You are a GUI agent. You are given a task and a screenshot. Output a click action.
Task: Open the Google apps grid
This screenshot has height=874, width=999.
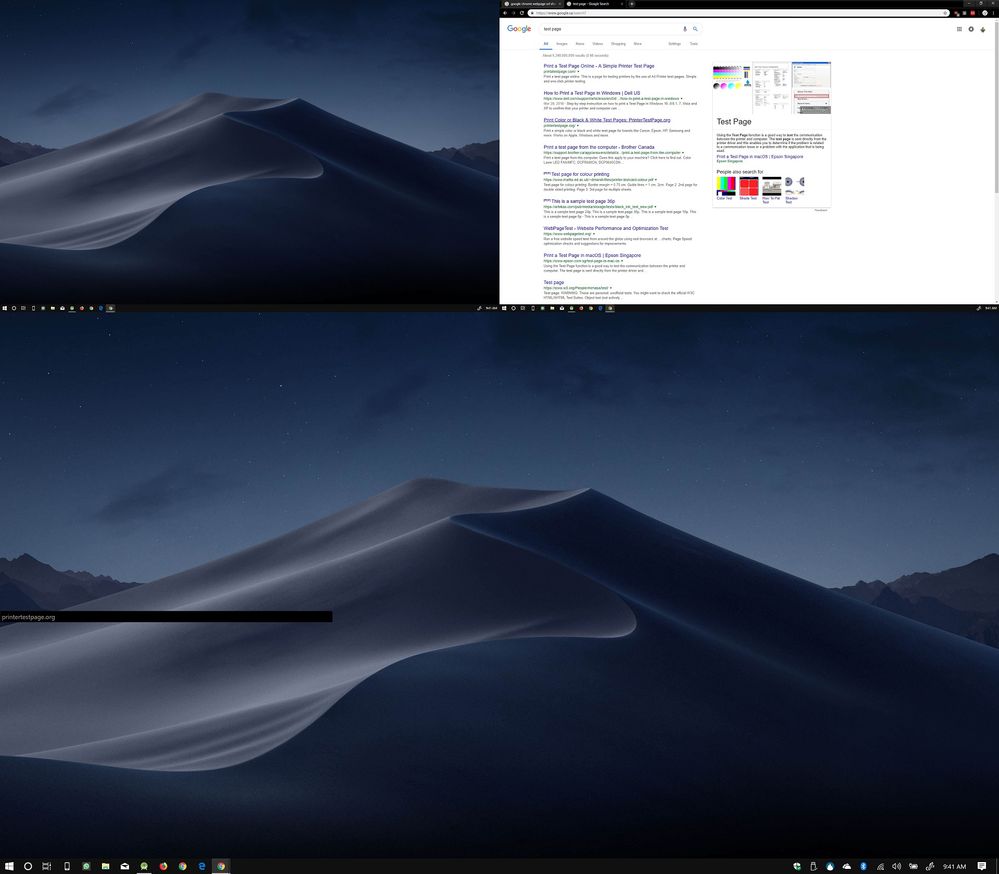point(959,29)
